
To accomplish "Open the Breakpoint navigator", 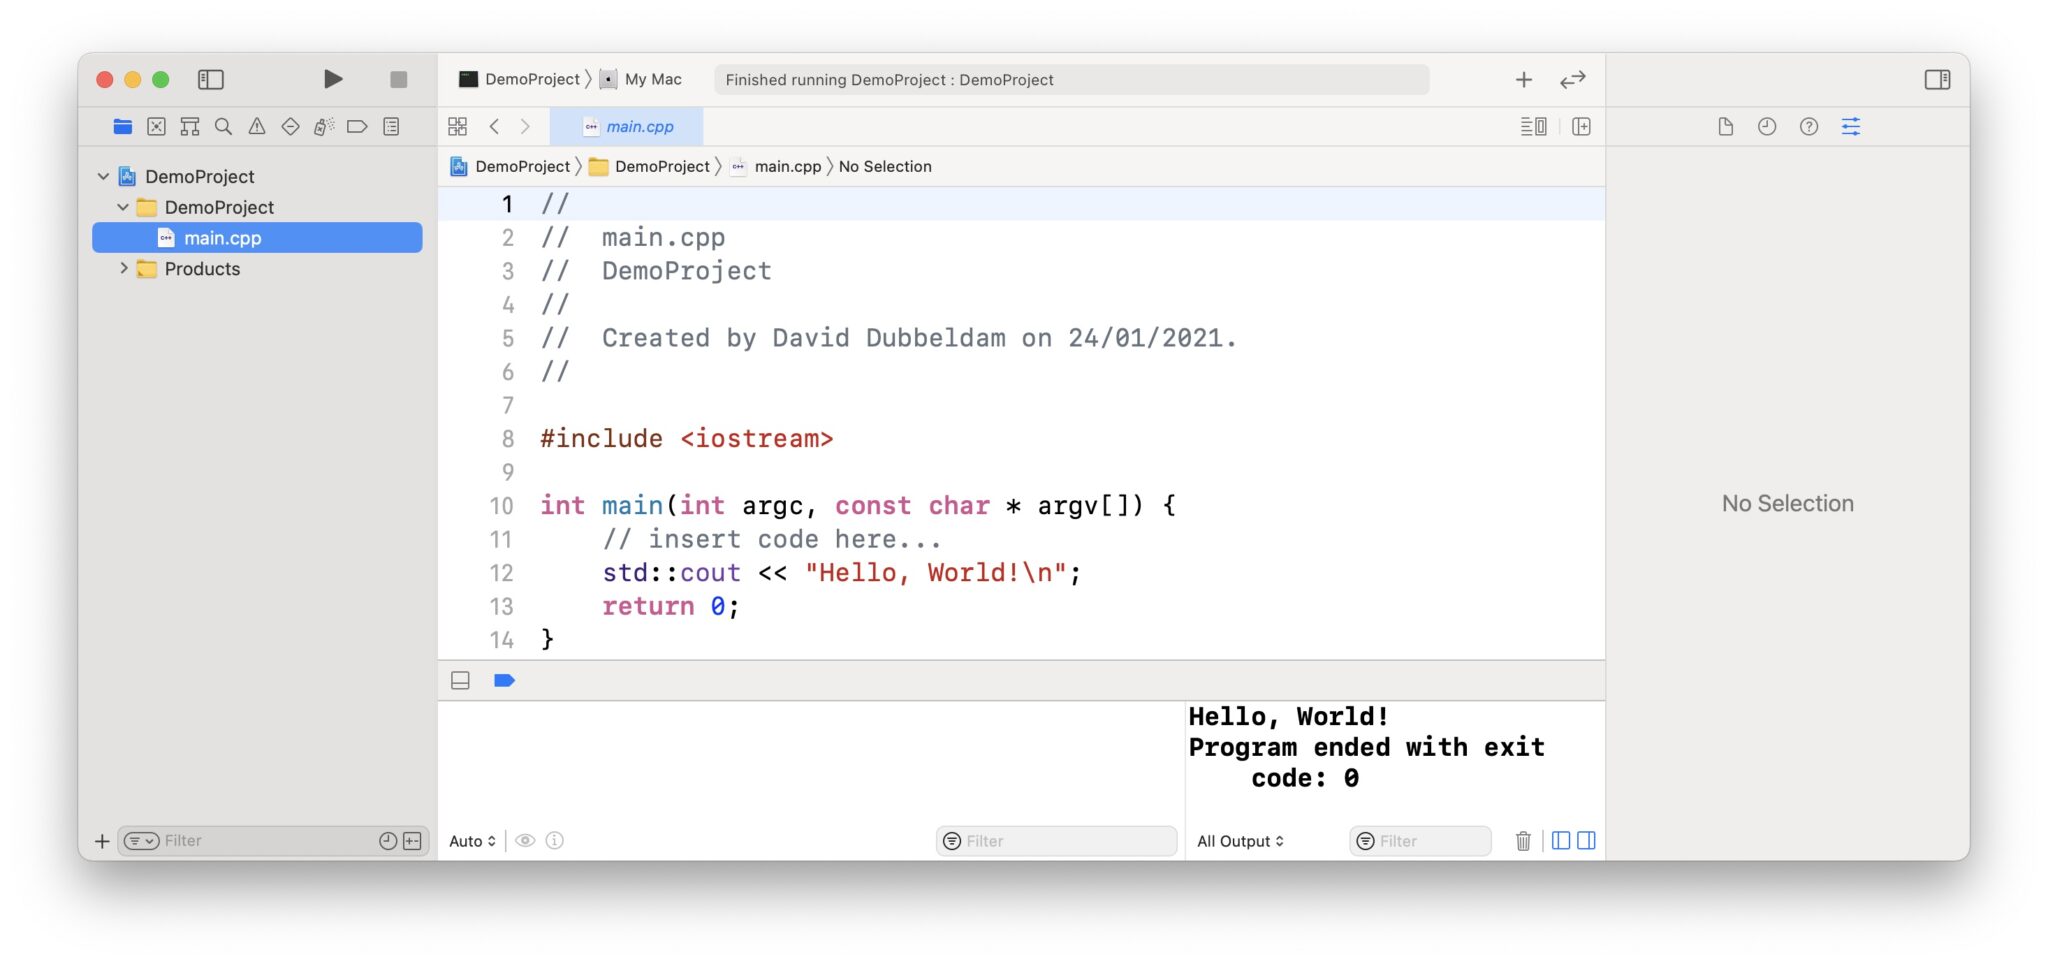I will tap(357, 126).
